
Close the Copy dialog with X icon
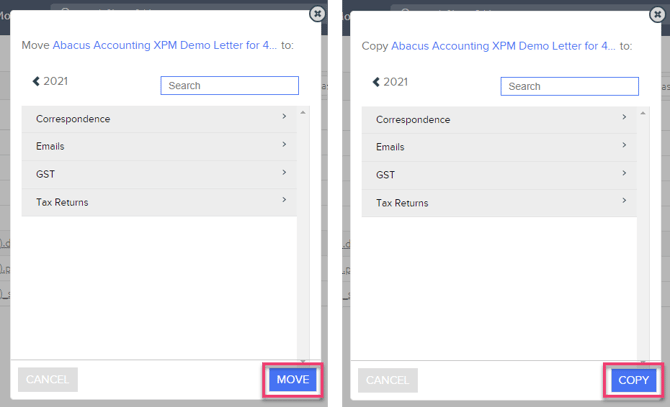point(657,15)
